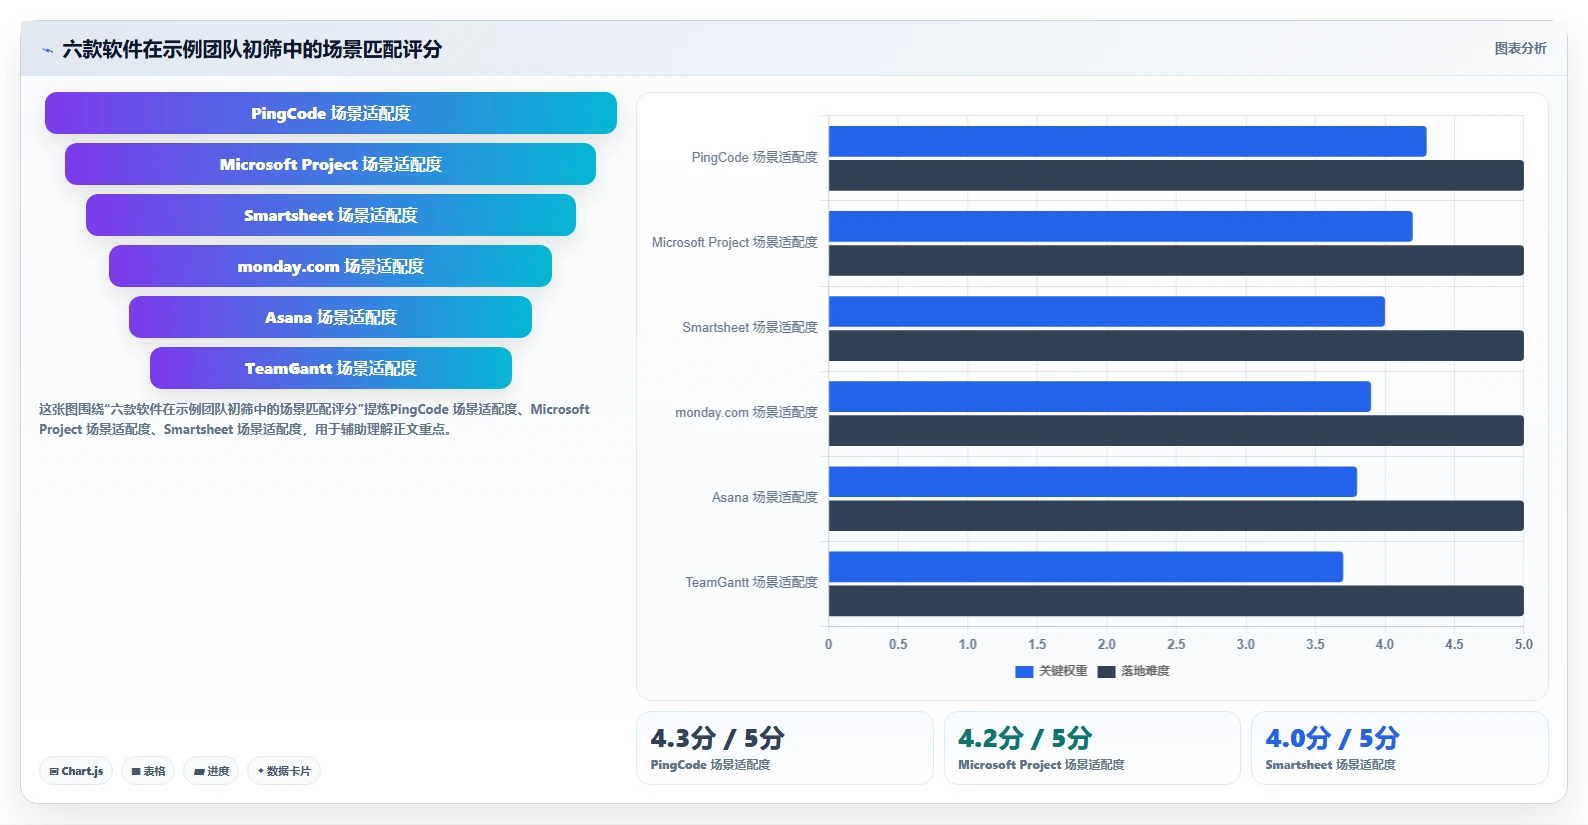Click the Asana 场景适配度 axis label
This screenshot has height=825, width=1588.
point(765,498)
